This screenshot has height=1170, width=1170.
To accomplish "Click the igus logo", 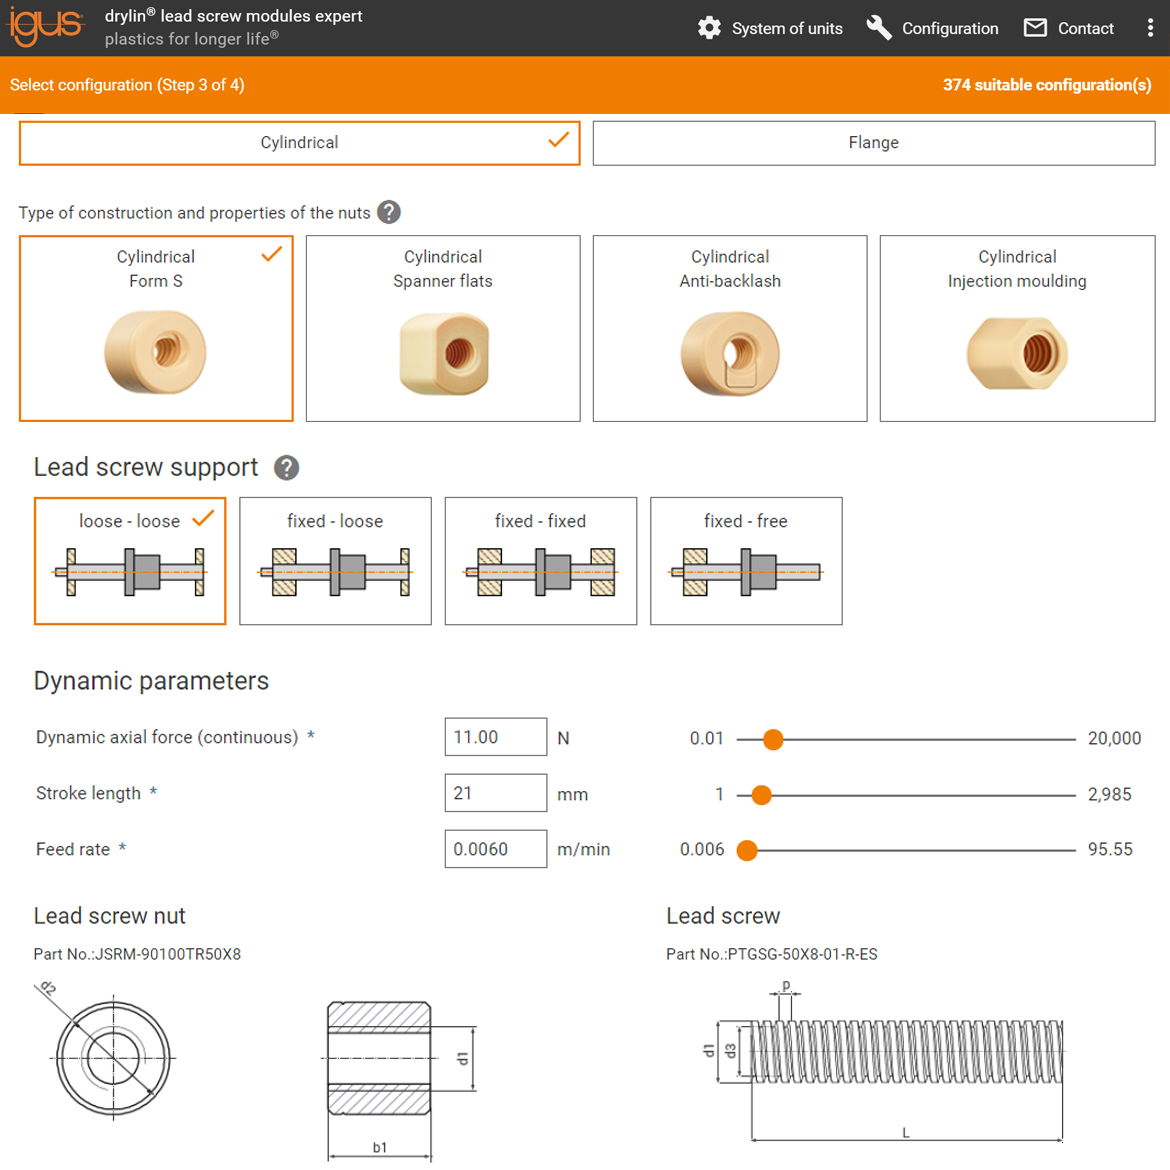I will pos(46,27).
